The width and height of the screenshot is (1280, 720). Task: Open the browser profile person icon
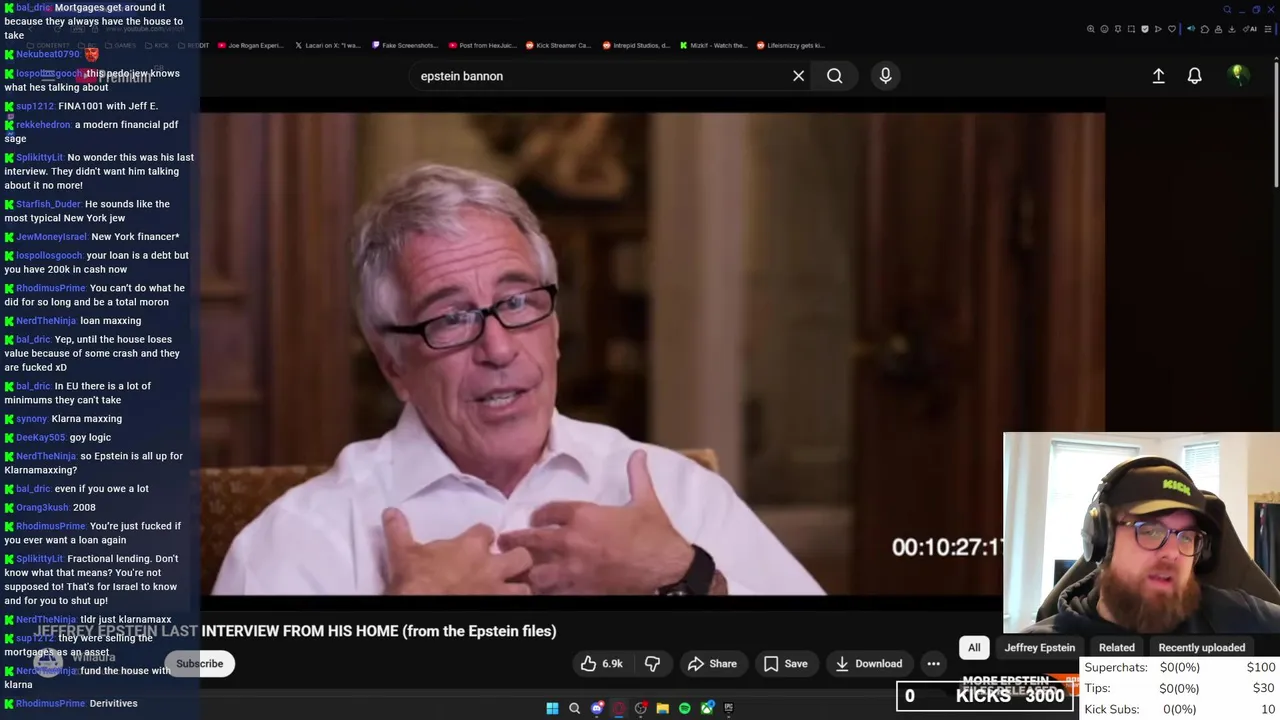tap(1218, 29)
